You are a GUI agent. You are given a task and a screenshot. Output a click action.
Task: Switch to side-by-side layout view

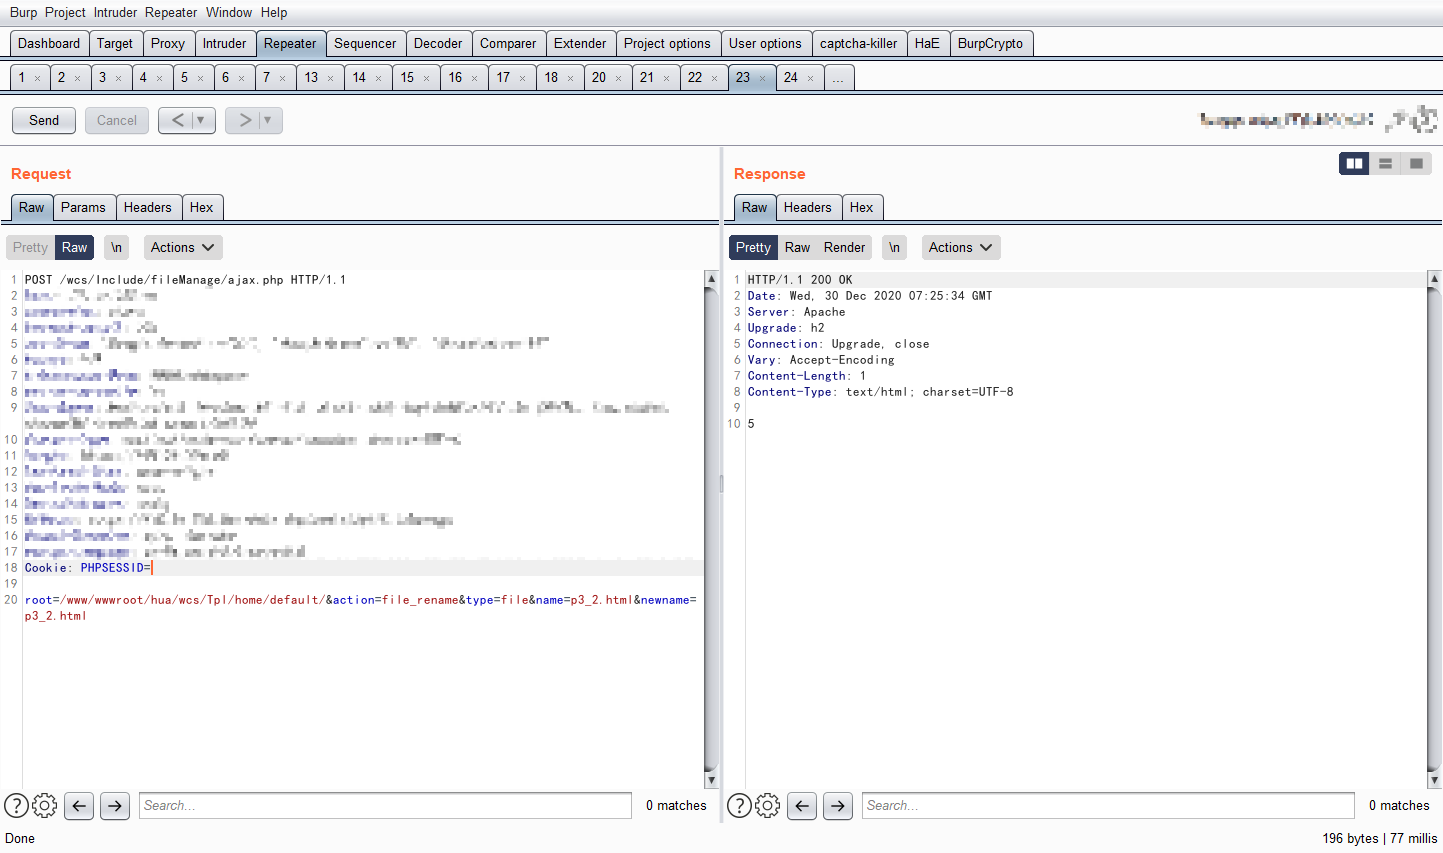[1355, 163]
